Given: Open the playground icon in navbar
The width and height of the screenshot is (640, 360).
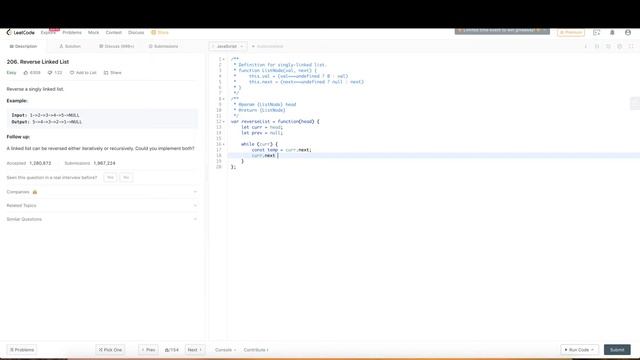Looking at the screenshot, I should pyautogui.click(x=596, y=32).
